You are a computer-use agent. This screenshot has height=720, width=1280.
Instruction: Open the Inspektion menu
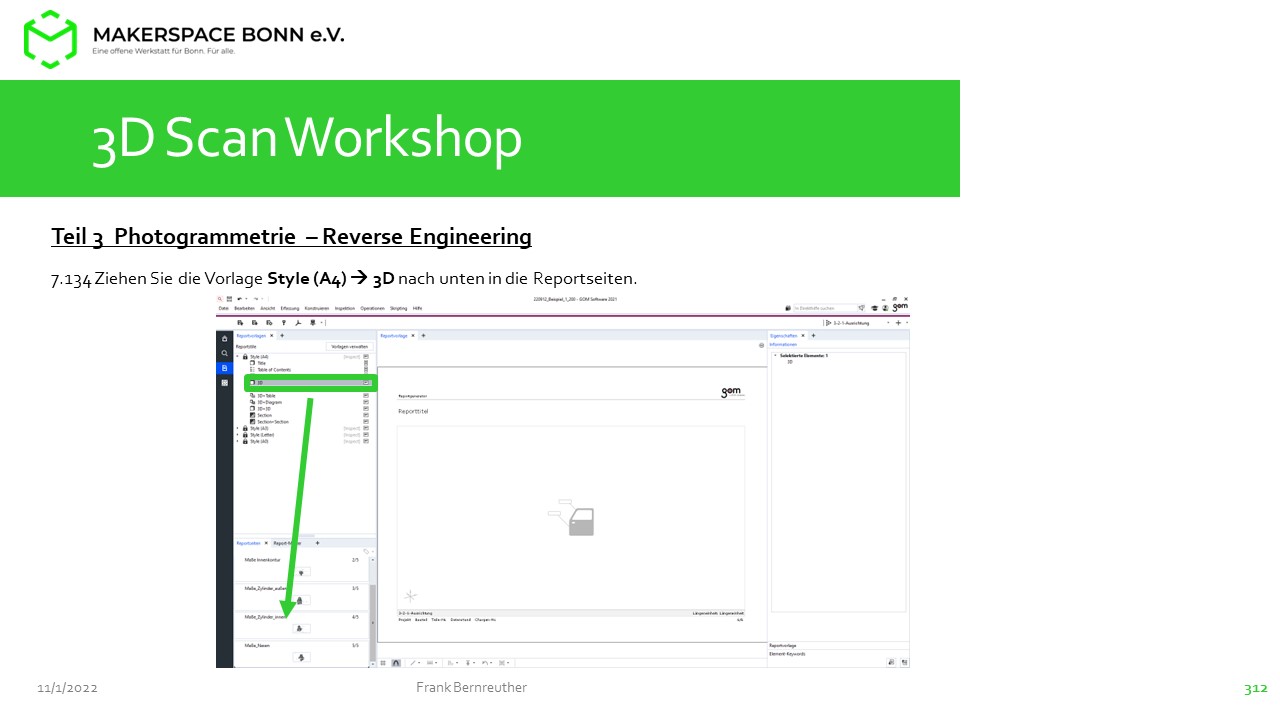click(344, 309)
